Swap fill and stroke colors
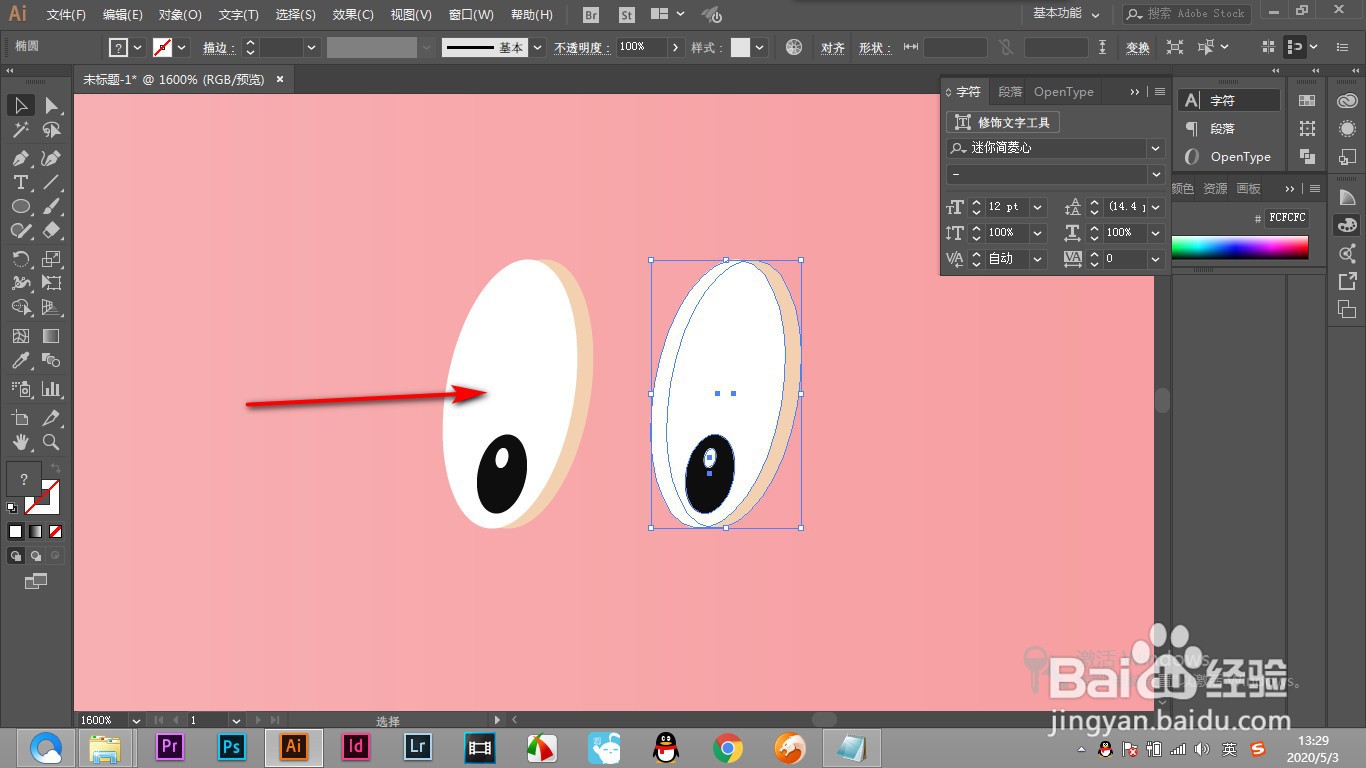 tap(56, 468)
